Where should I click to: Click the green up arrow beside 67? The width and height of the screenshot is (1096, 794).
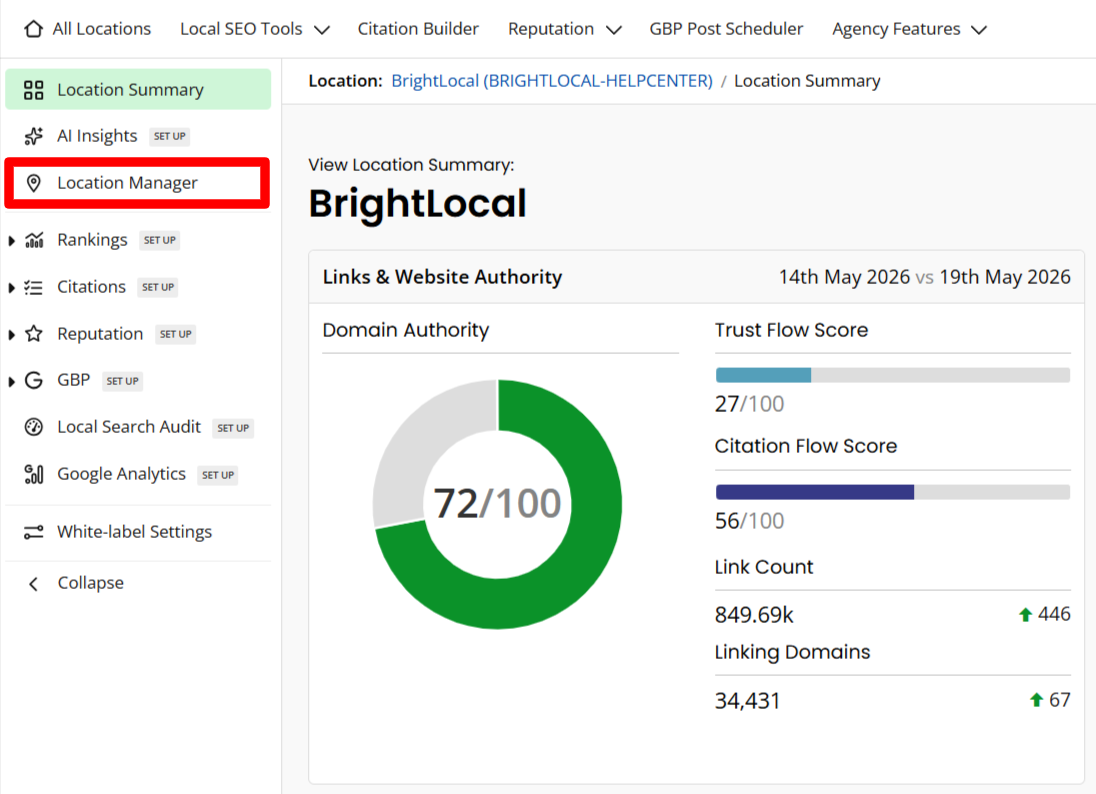[x=1037, y=700]
